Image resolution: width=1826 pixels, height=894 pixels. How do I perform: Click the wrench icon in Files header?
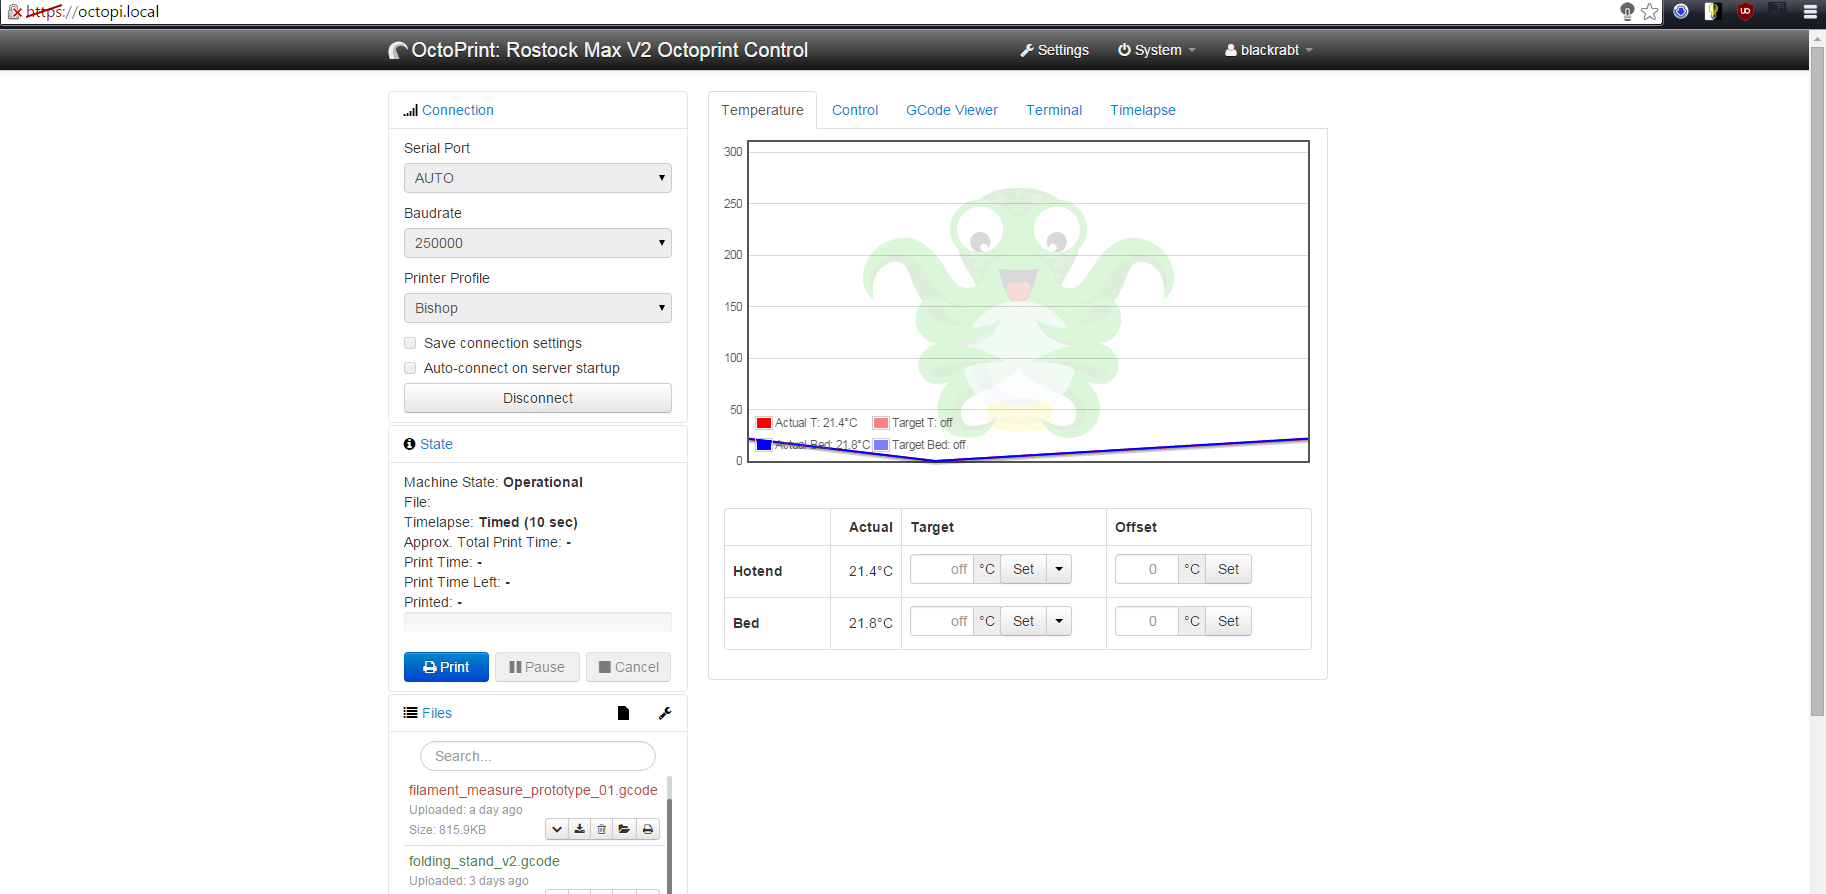(665, 713)
